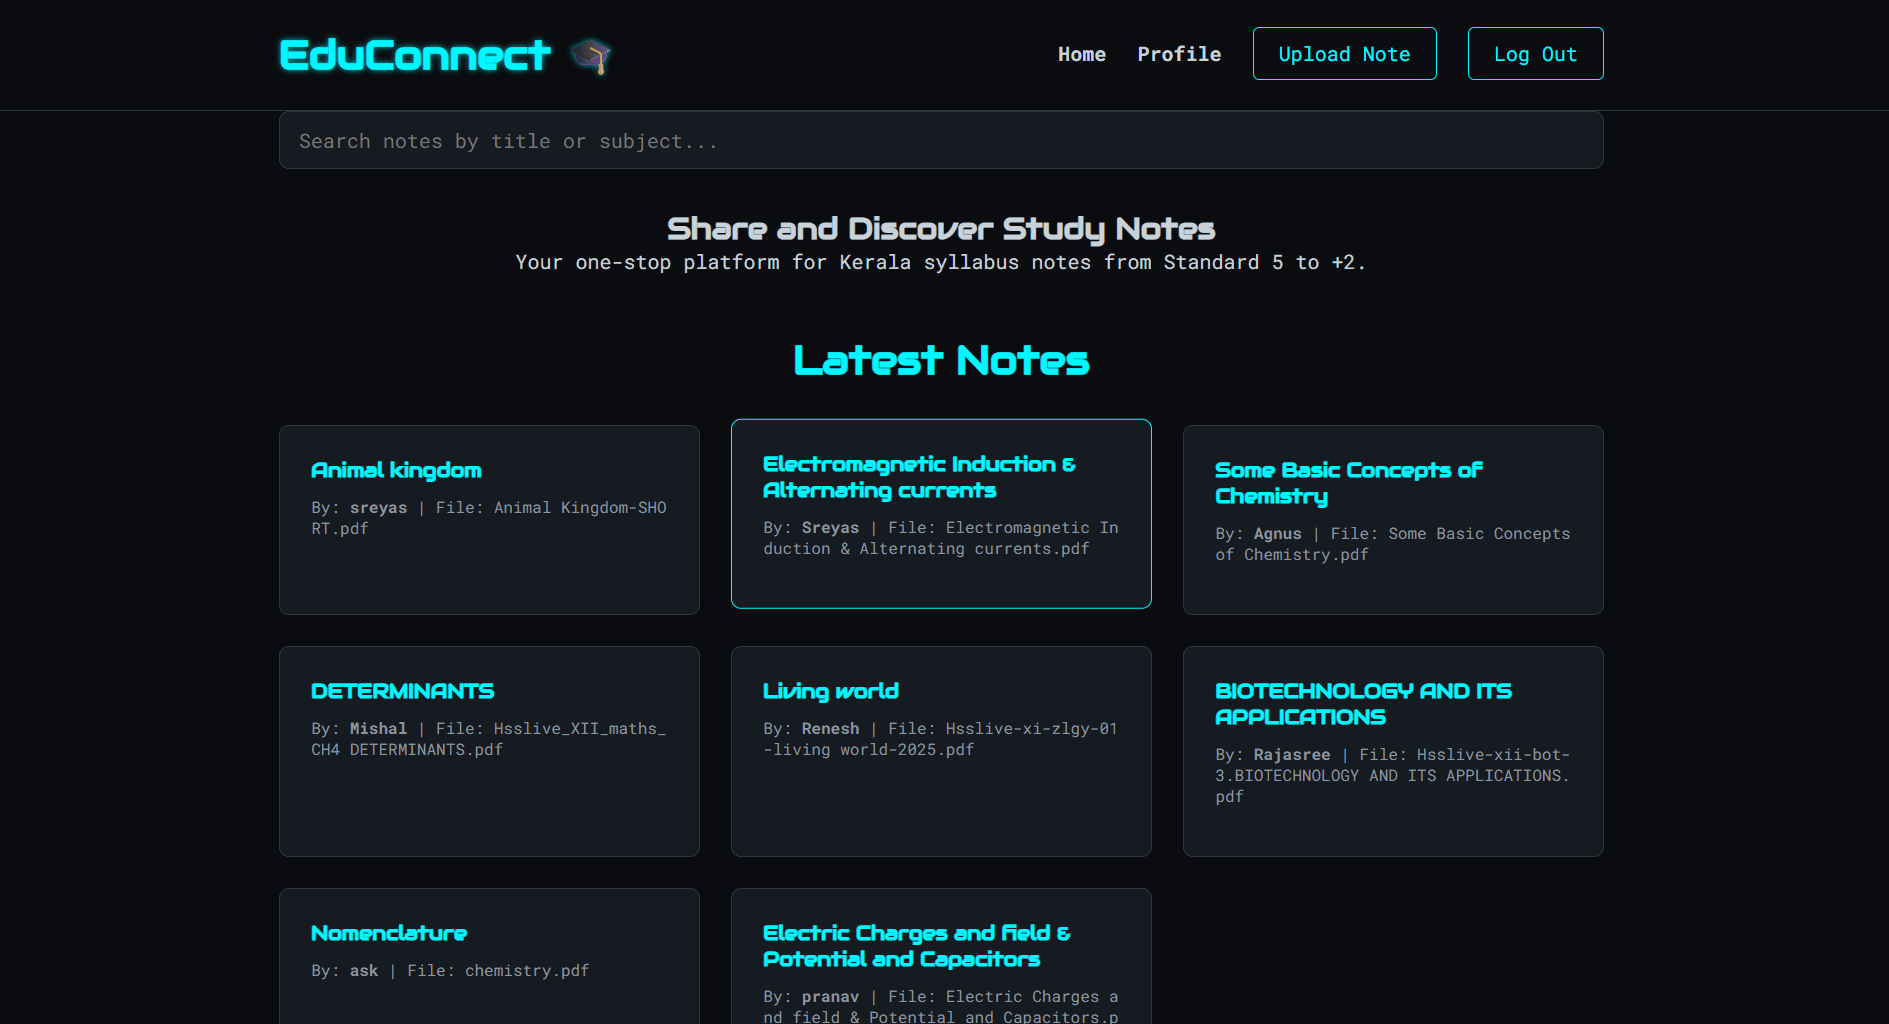
Task: Click file name Animal Kingdom-SHORT.pdf
Action: [489, 518]
